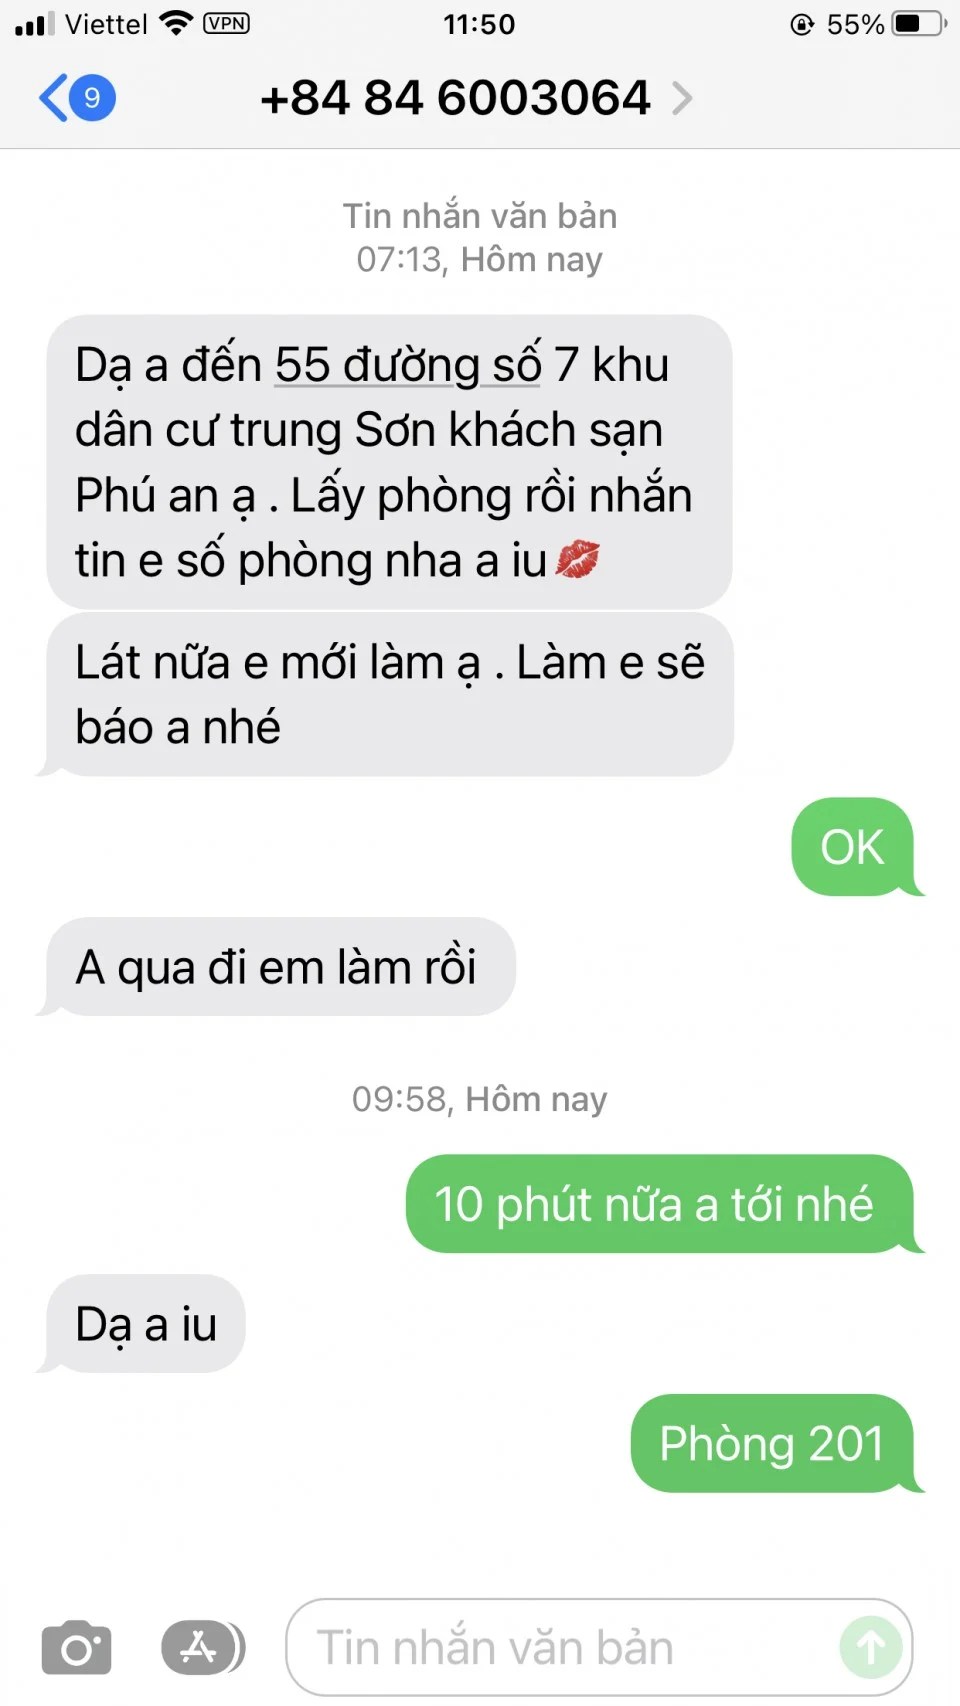Tap phone number +84 84 6003064 header

pos(455,98)
